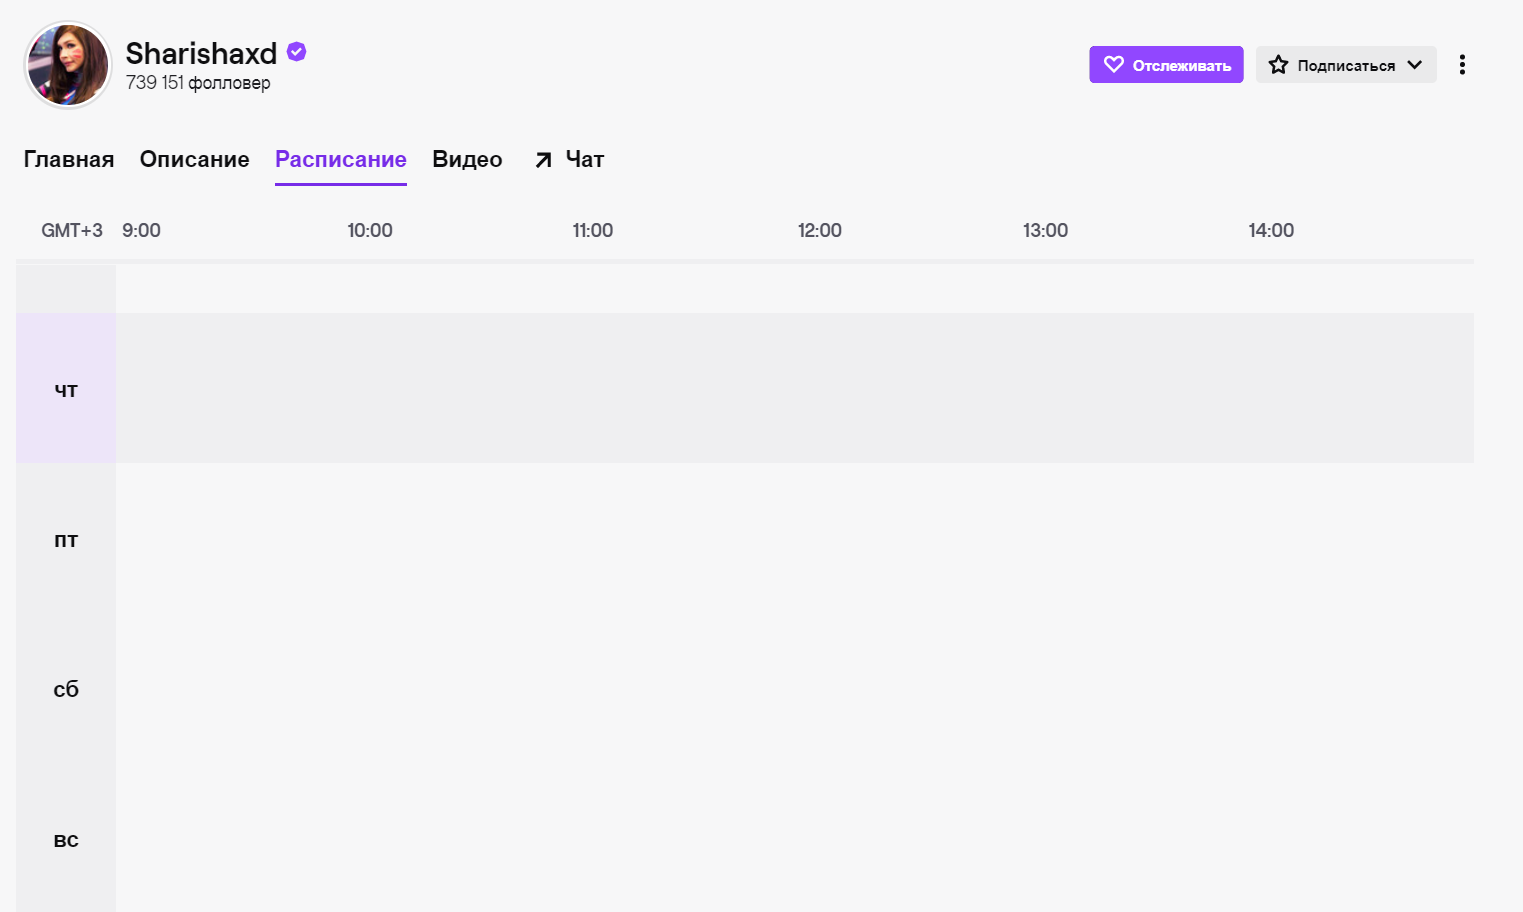
Task: Open Чат in a pop-out
Action: tap(569, 160)
